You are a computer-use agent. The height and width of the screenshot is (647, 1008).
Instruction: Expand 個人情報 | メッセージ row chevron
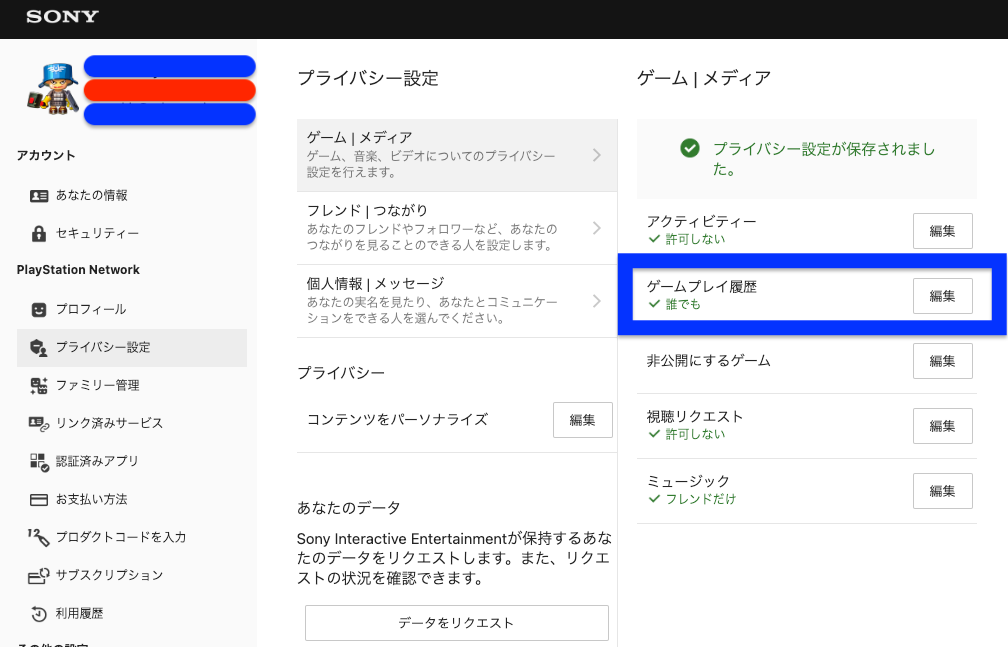[597, 301]
